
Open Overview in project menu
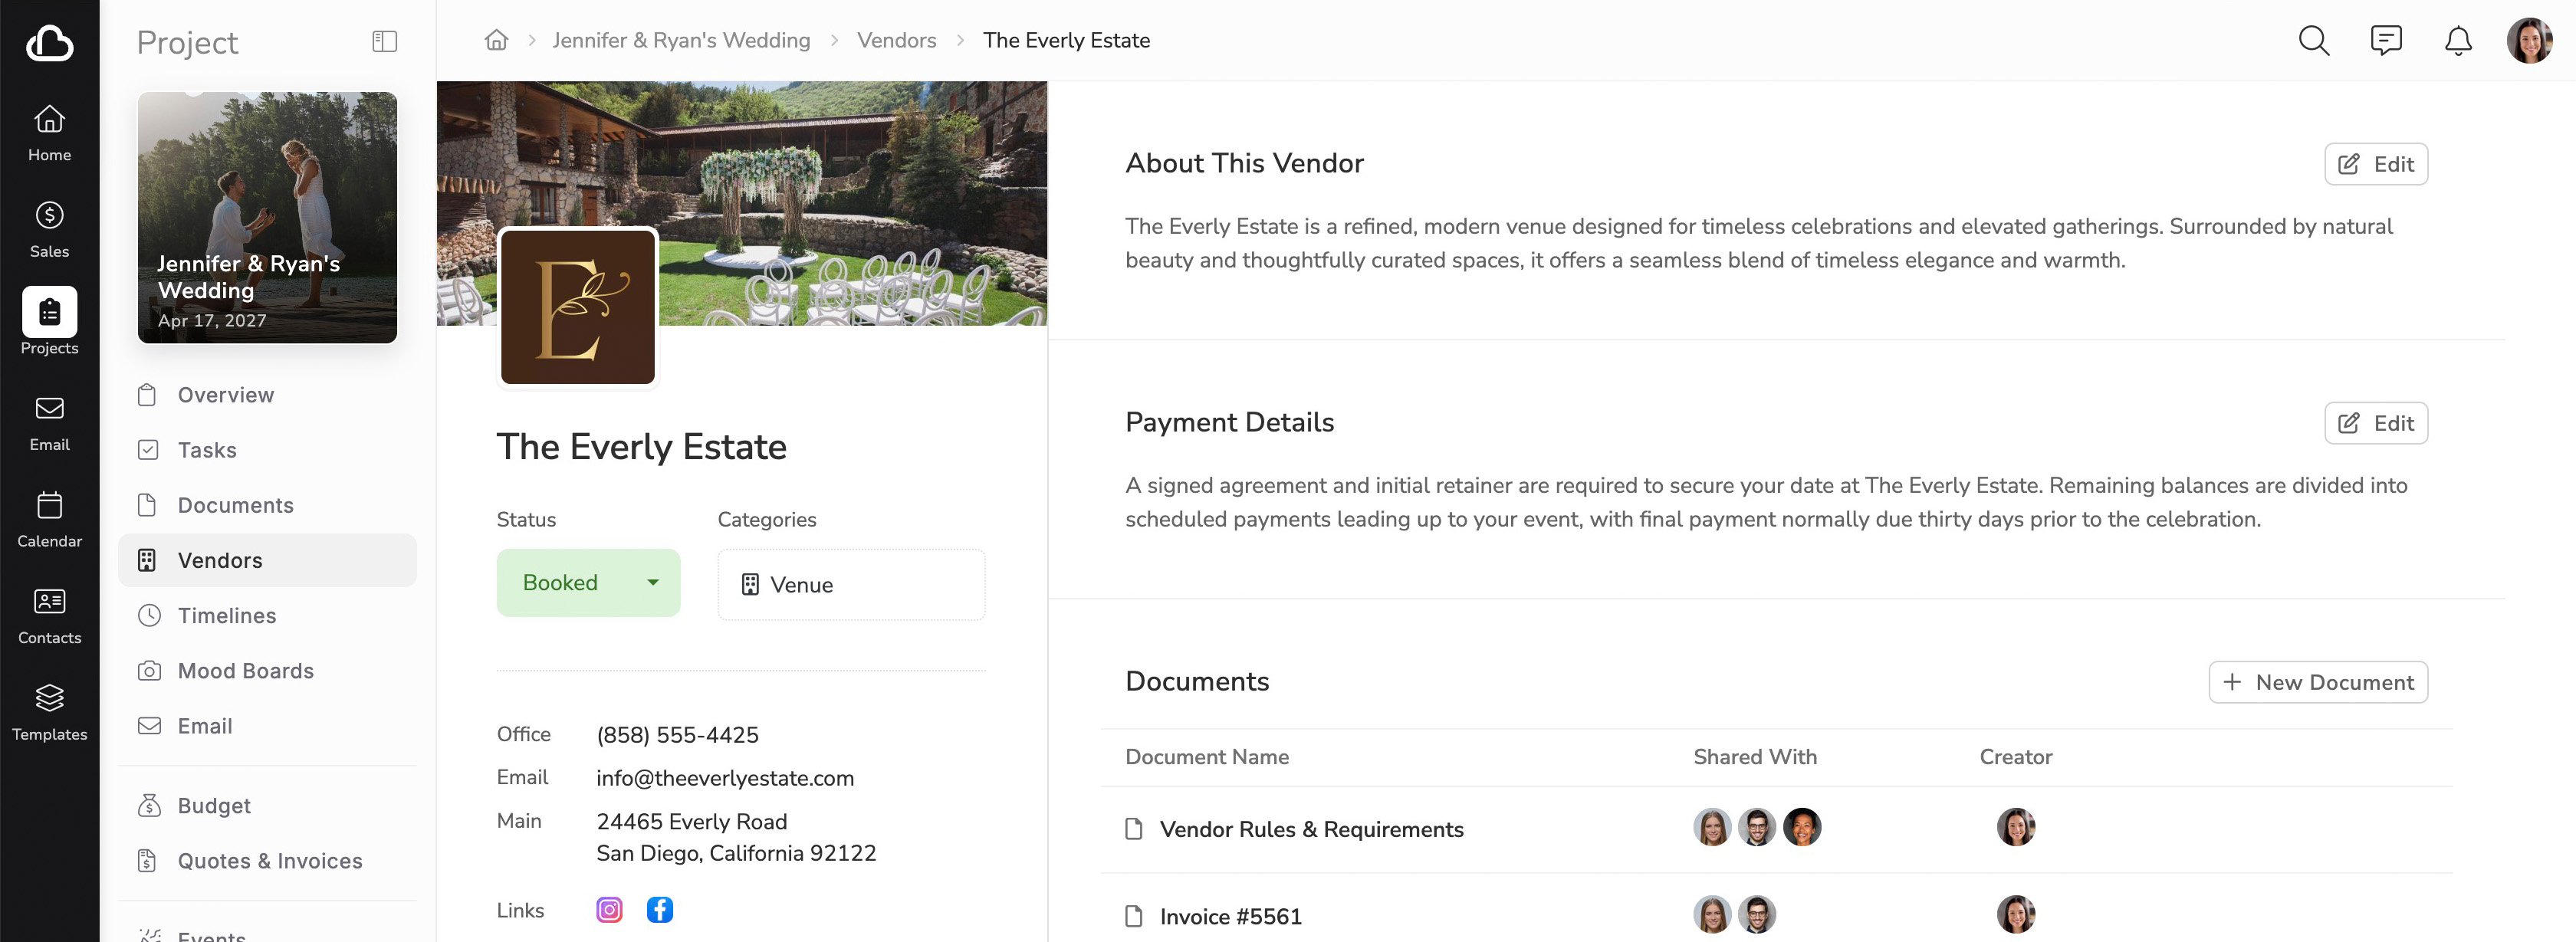pyautogui.click(x=267, y=395)
